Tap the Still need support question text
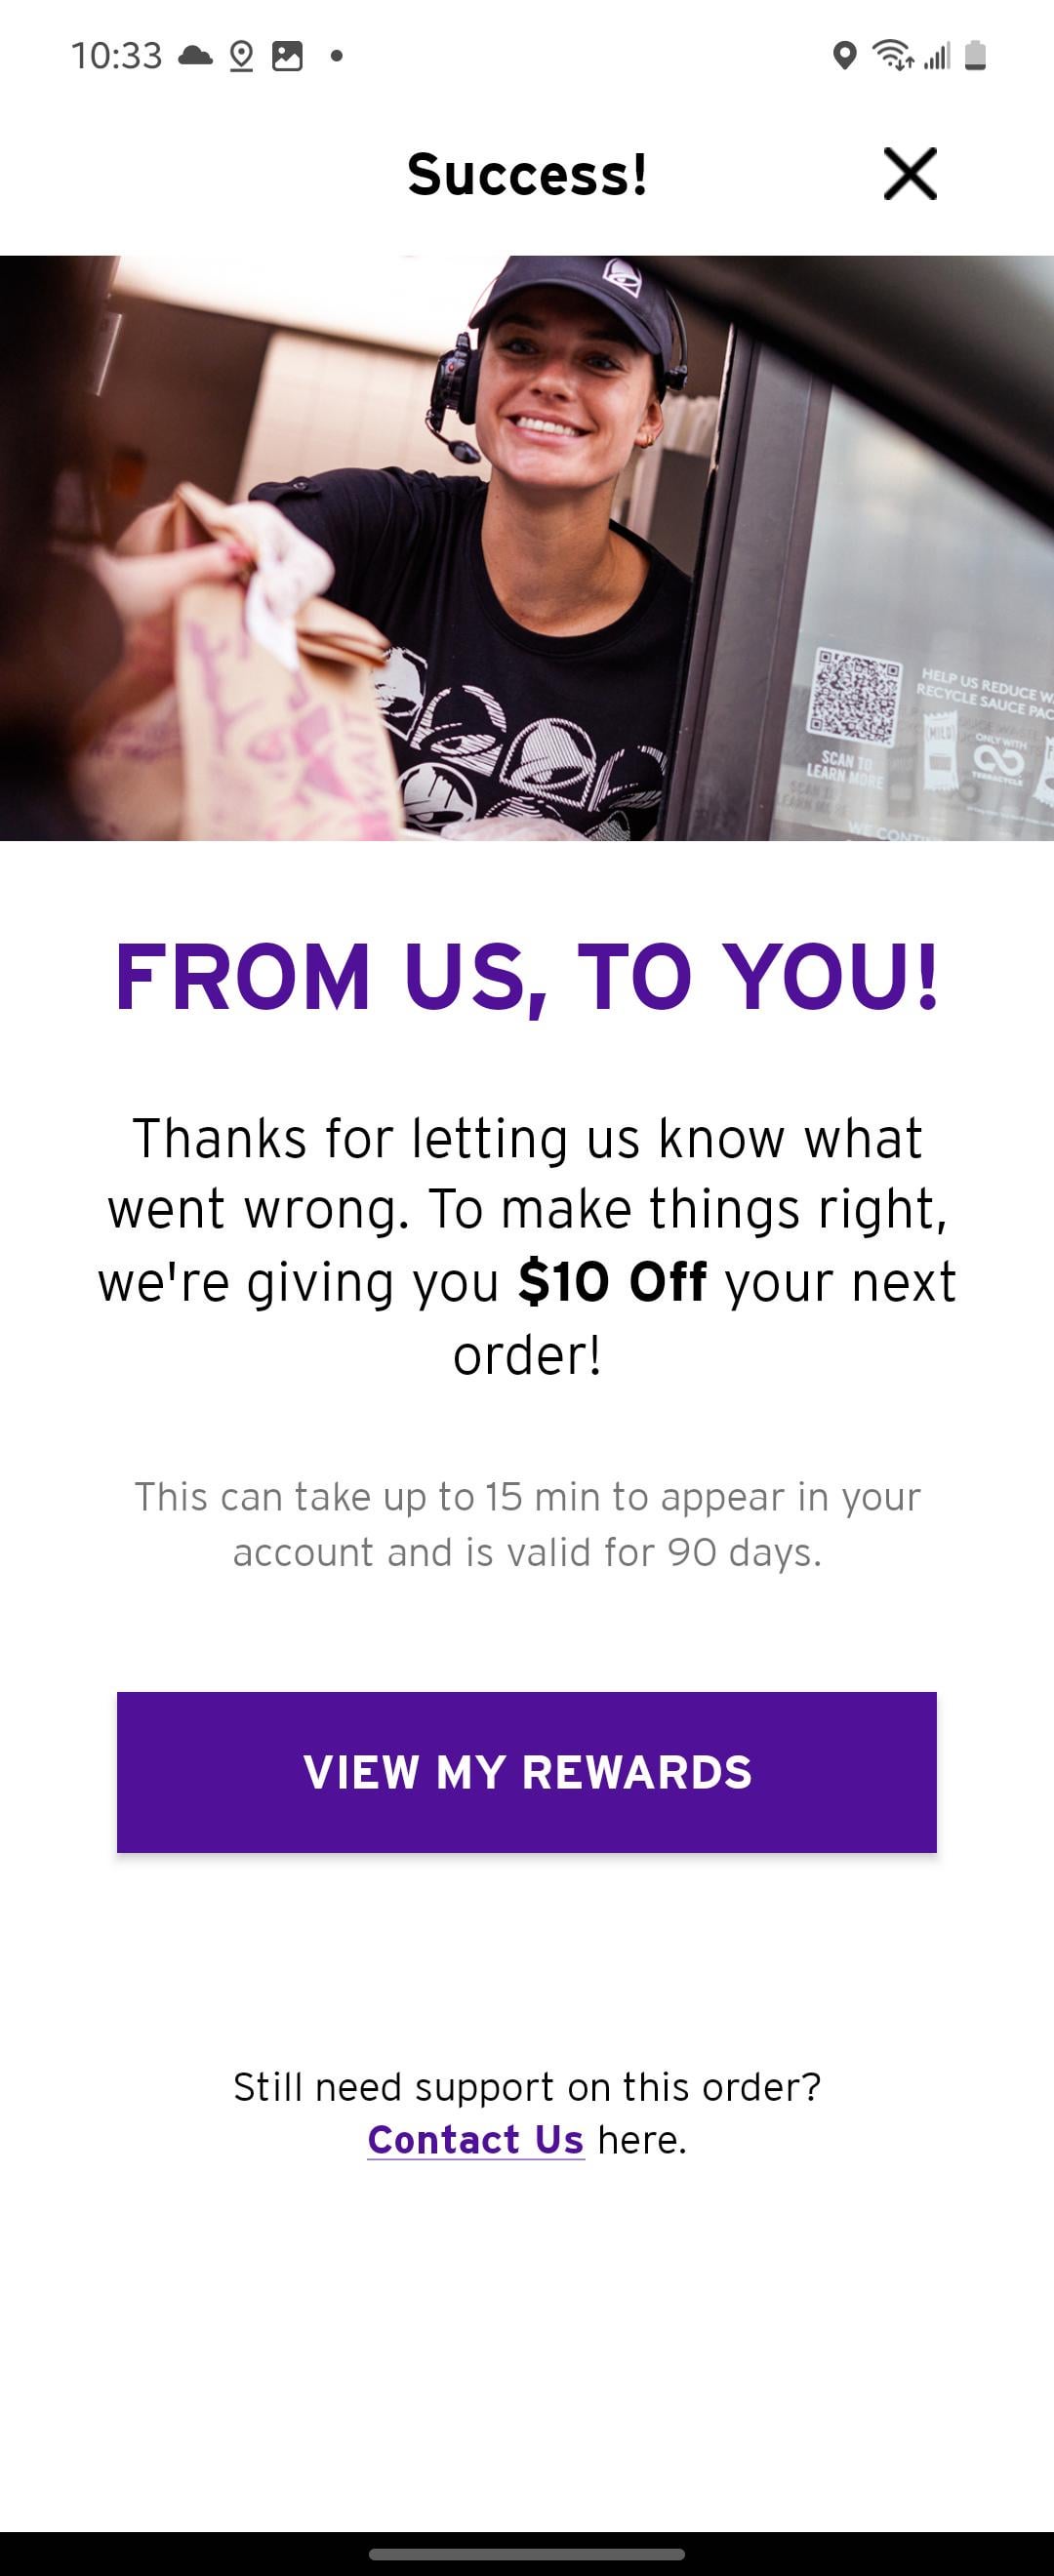 tap(527, 2087)
